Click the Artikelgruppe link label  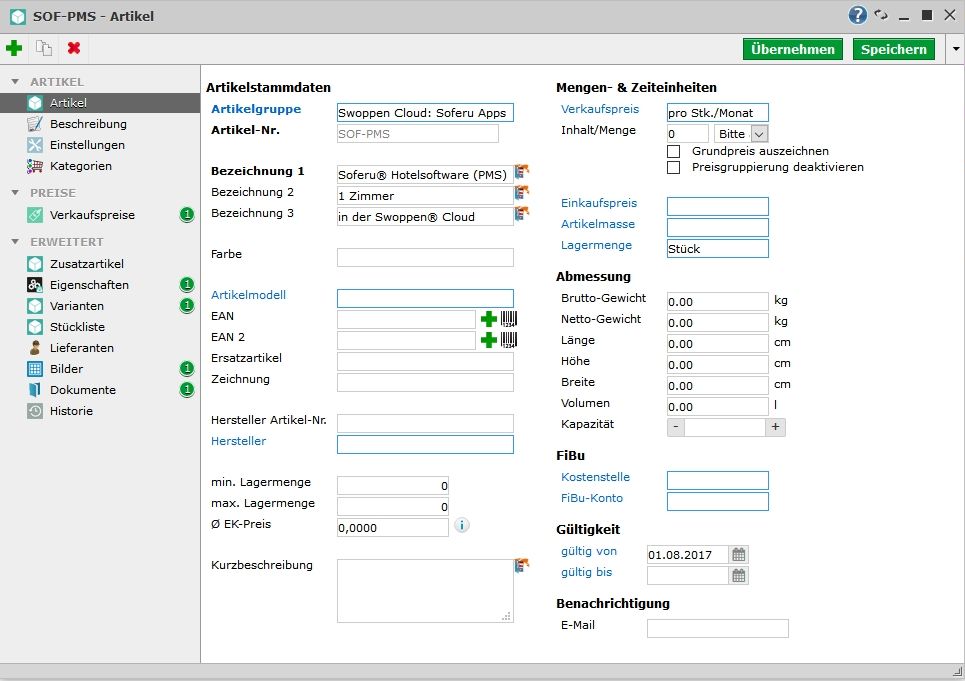click(256, 109)
